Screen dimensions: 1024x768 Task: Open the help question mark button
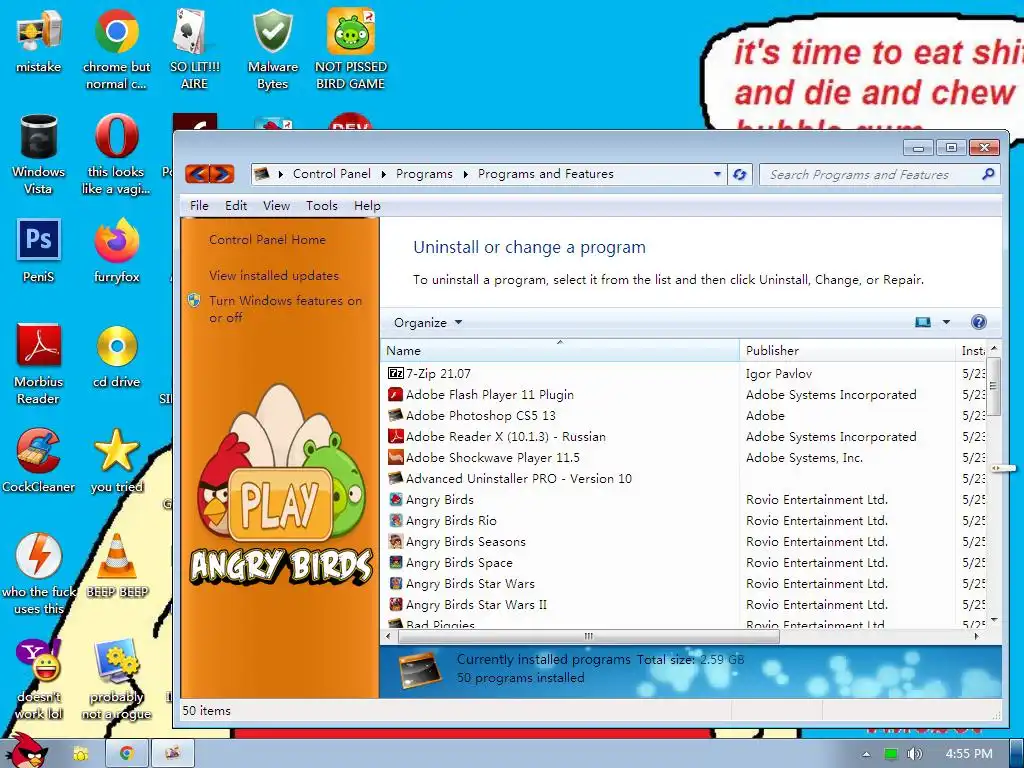(978, 322)
